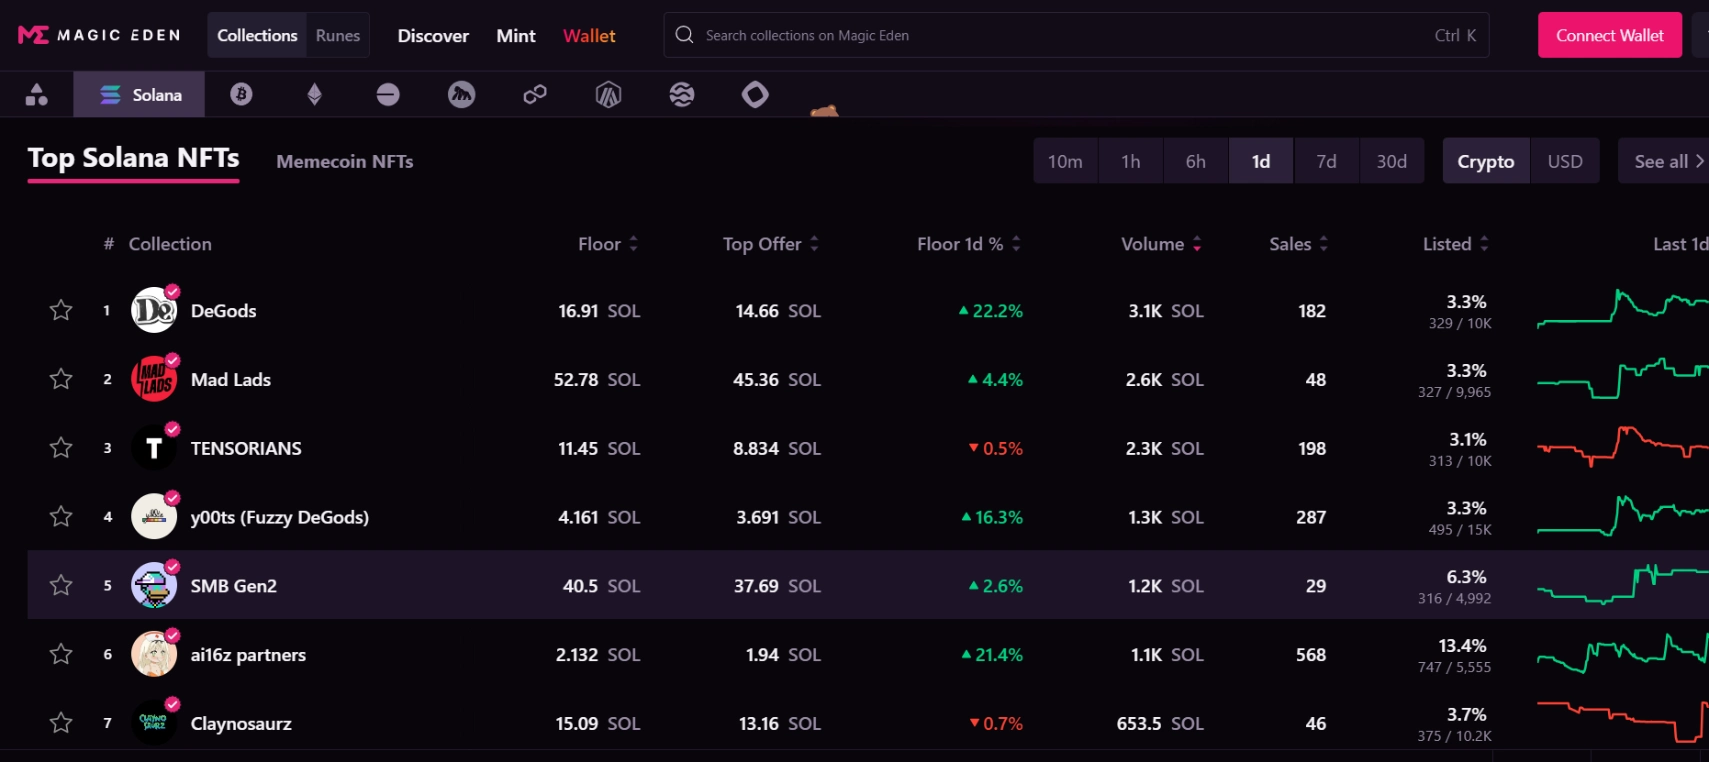The width and height of the screenshot is (1709, 762).
Task: Favorite Mad Lads with the star icon
Action: pos(61,379)
